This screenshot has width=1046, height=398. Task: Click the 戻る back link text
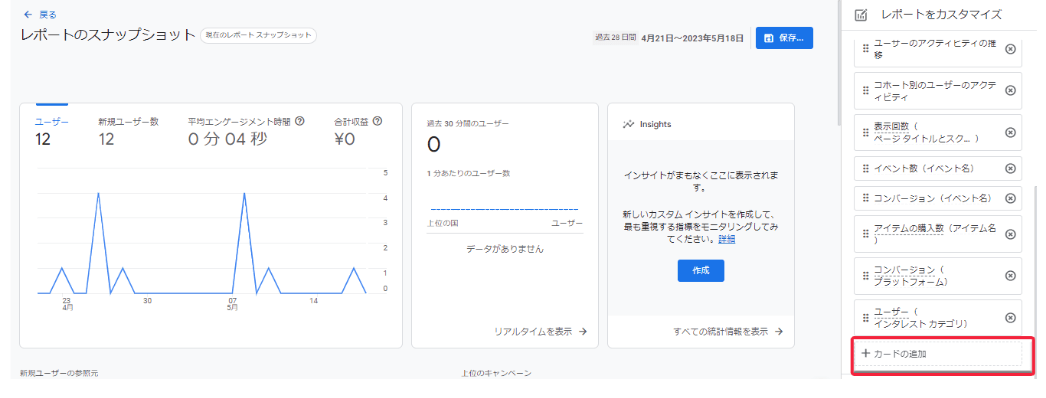[x=48, y=14]
